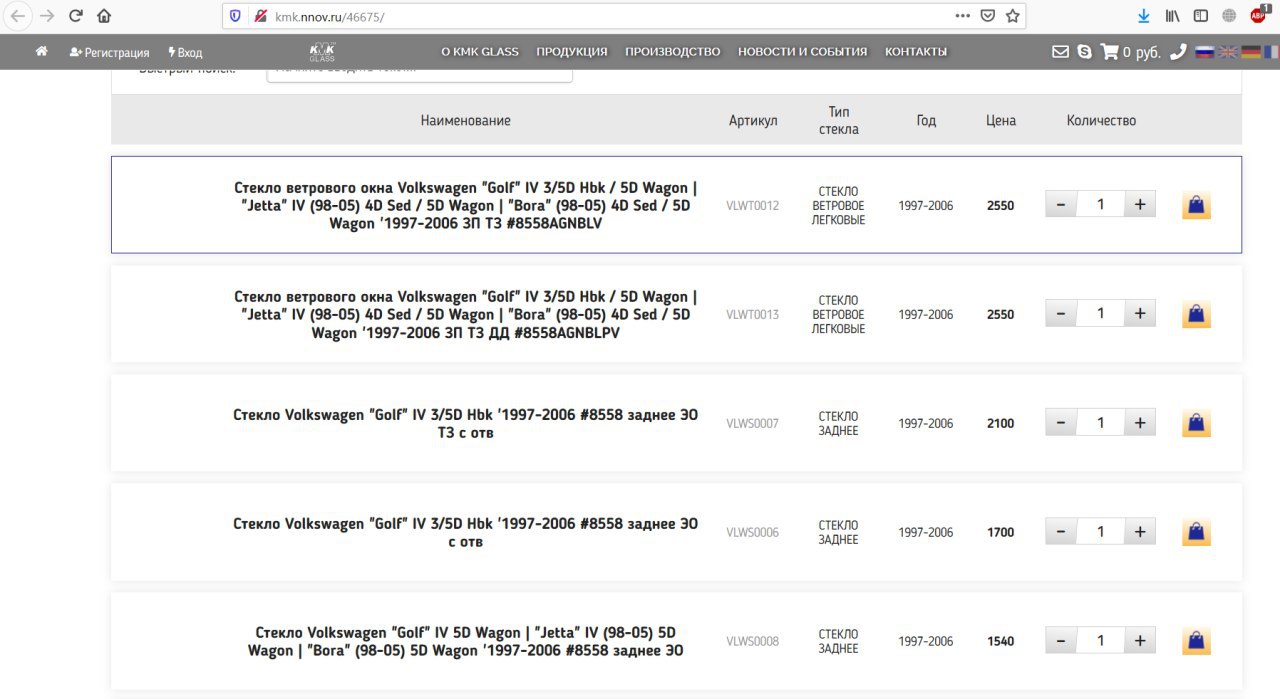Image resolution: width=1280 pixels, height=699 pixels.
Task: Open О КМК GLASS menu
Action: point(480,52)
